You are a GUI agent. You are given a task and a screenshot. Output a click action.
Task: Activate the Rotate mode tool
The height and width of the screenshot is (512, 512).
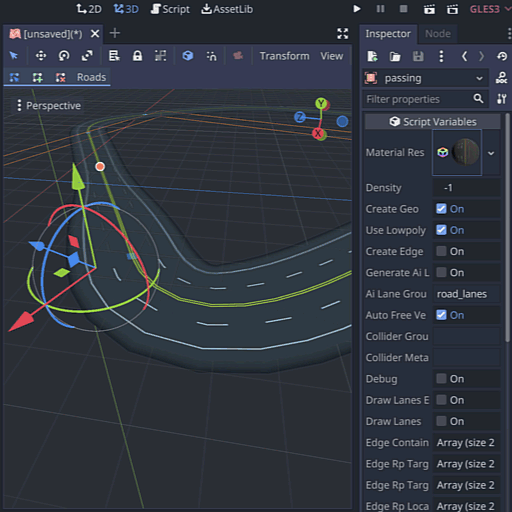pos(64,56)
